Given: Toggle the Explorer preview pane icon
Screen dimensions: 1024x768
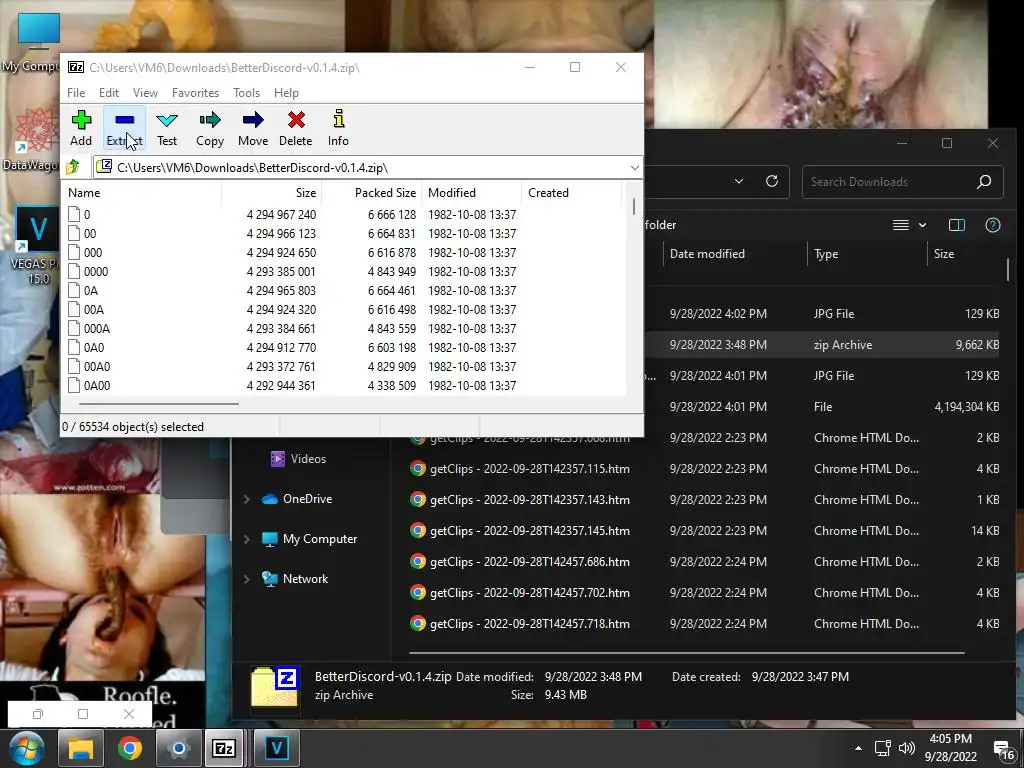Looking at the screenshot, I should pyautogui.click(x=957, y=225).
